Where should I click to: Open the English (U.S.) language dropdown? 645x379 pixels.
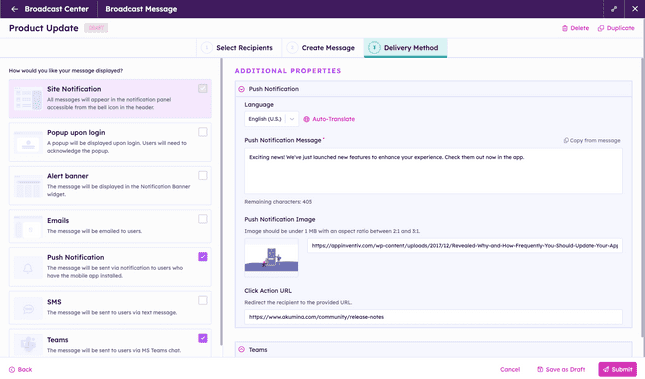271,119
